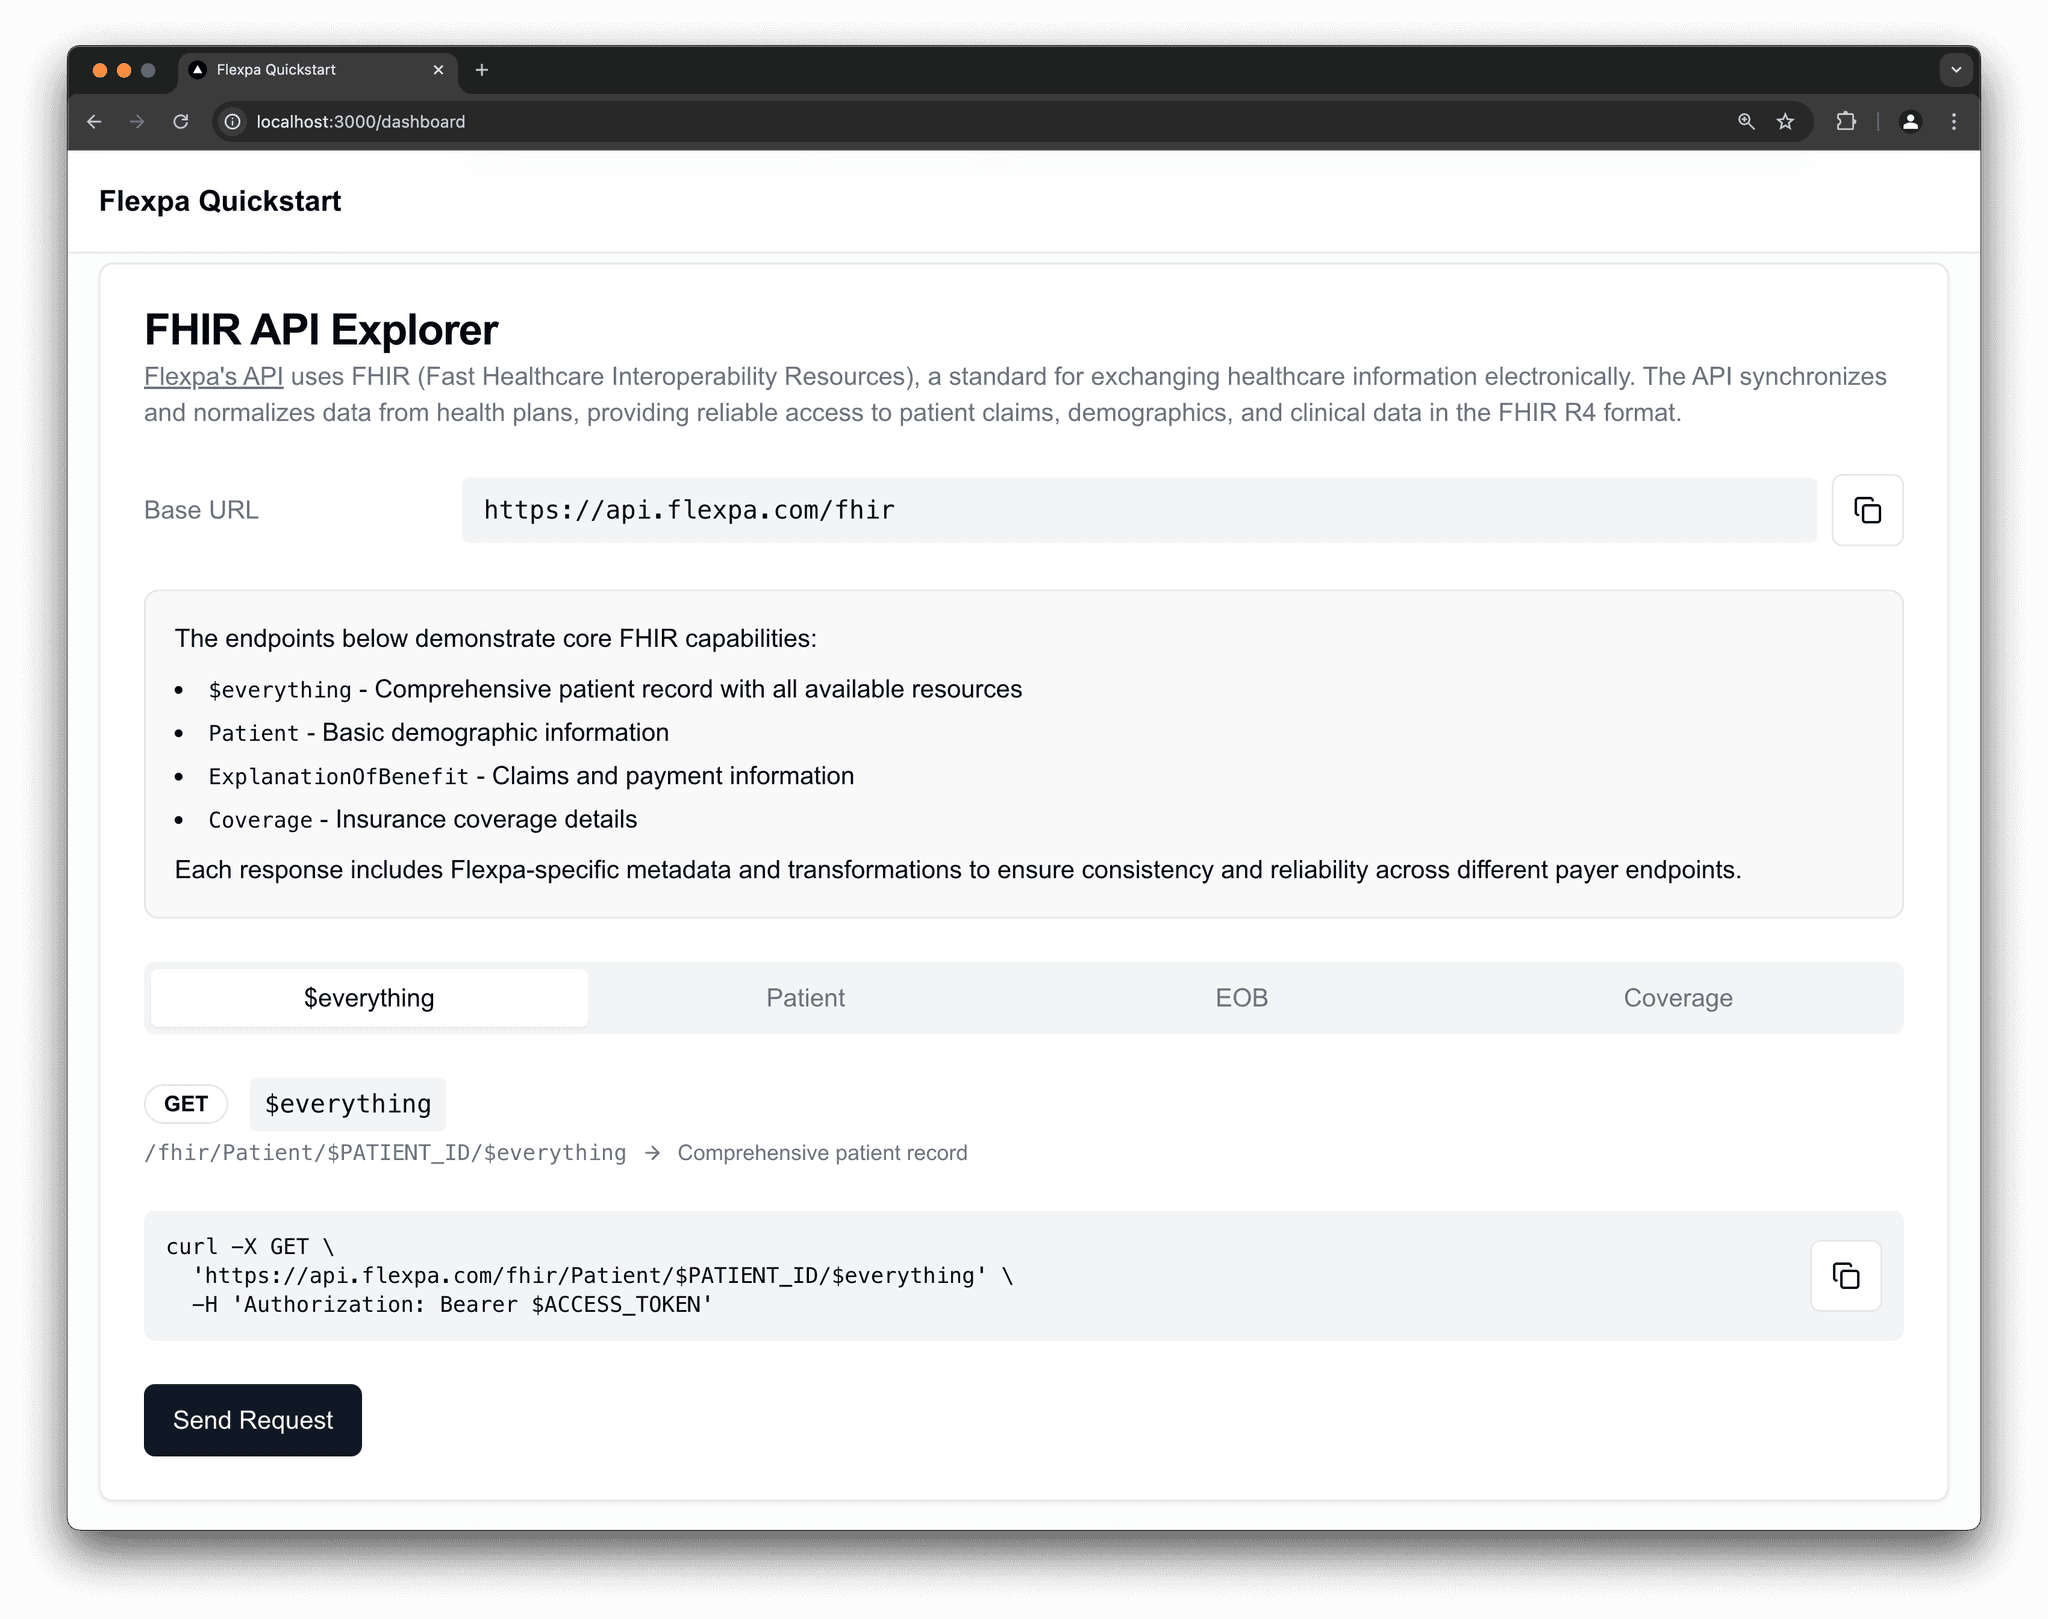The image size is (2048, 1619).
Task: Switch to the EOB tab
Action: point(1241,998)
